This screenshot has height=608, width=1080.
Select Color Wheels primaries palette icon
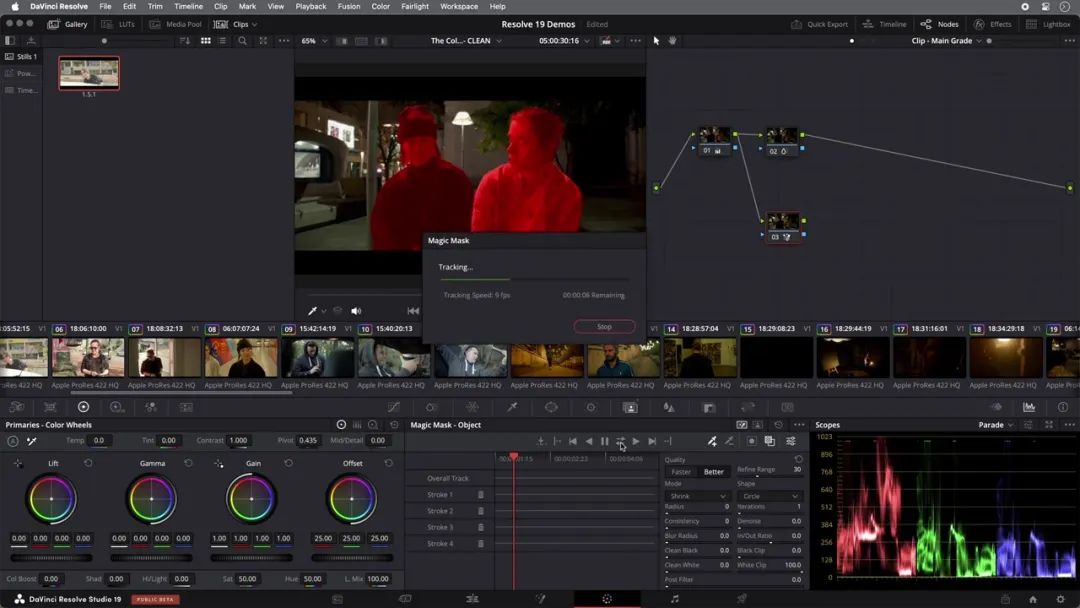coord(83,408)
